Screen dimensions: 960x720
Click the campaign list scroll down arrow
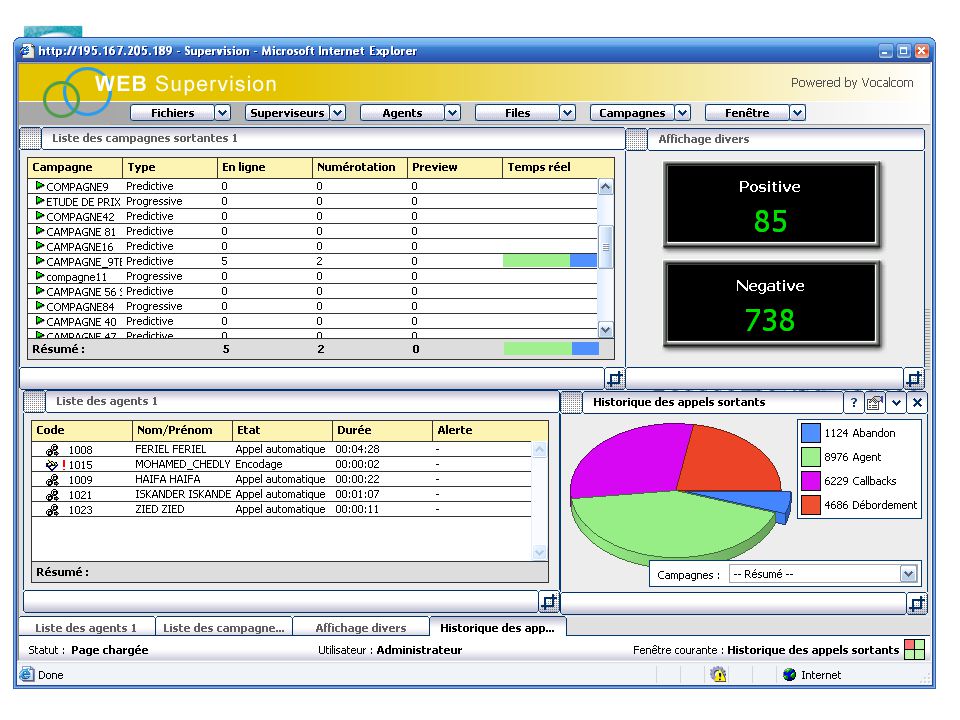605,330
